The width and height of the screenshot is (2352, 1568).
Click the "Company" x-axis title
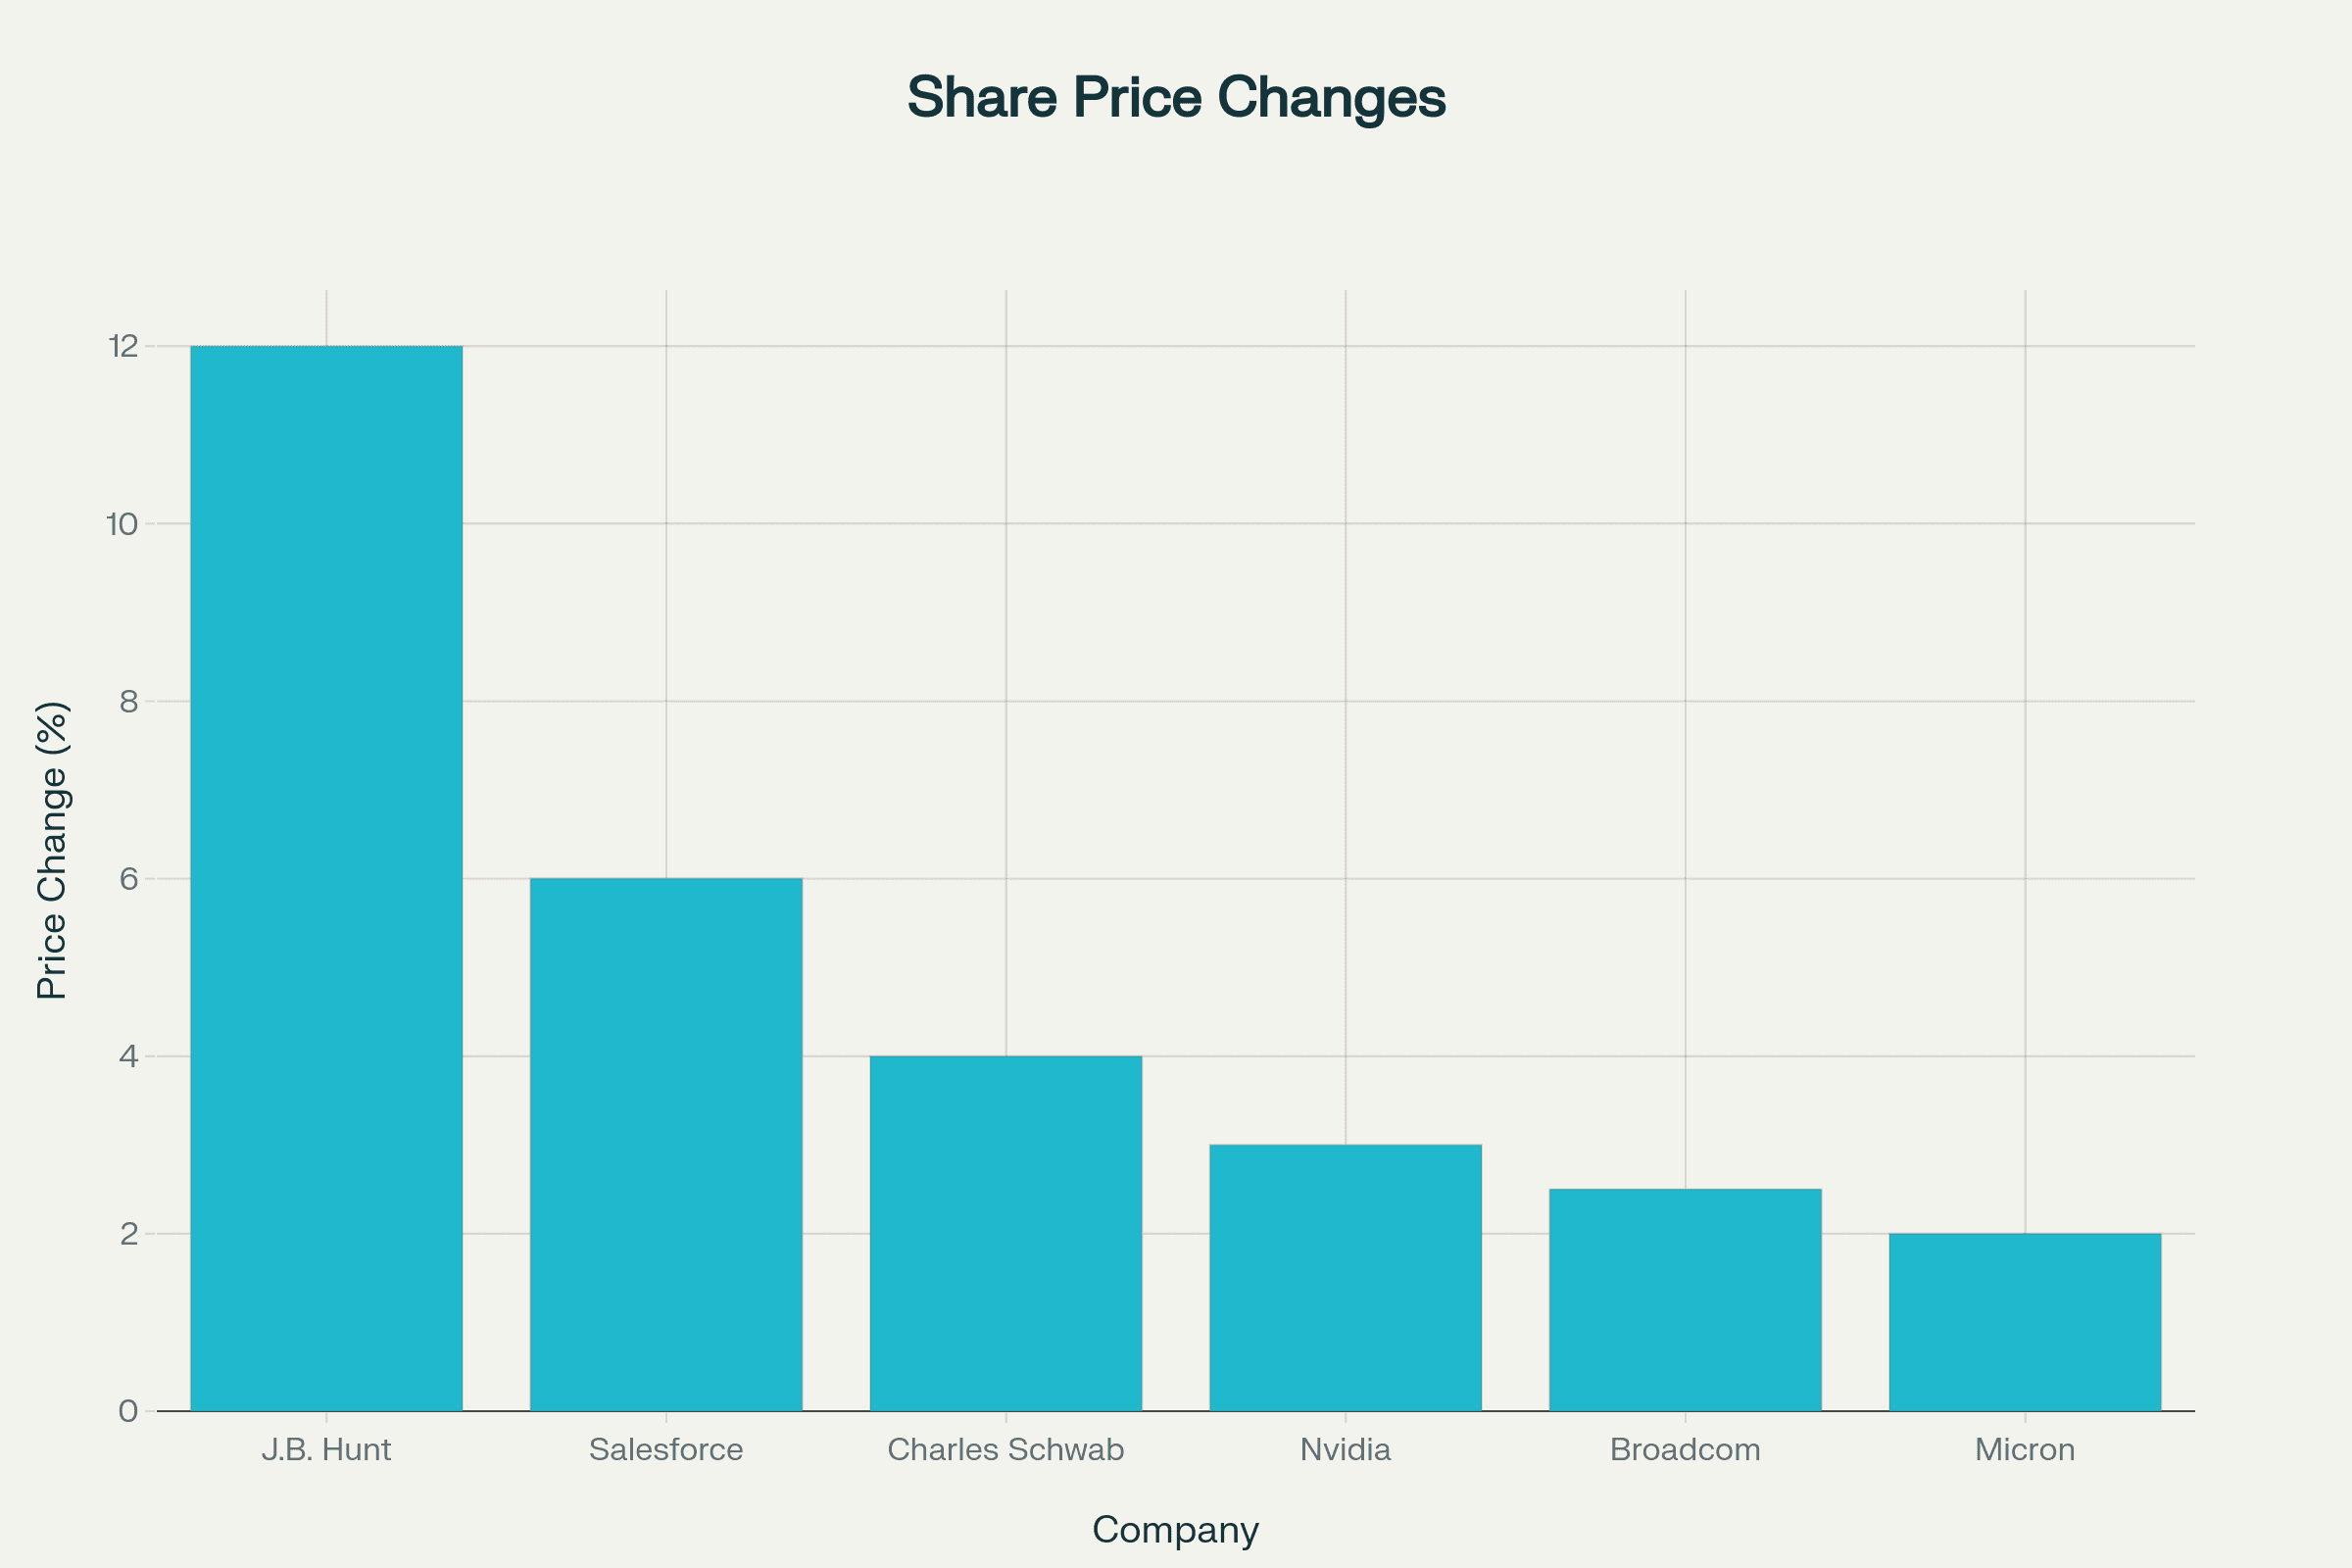[1175, 1529]
